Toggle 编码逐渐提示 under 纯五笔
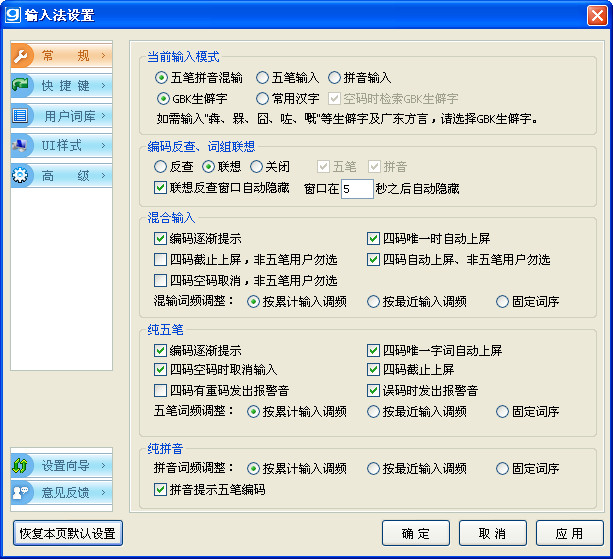This screenshot has width=613, height=559. click(198, 351)
